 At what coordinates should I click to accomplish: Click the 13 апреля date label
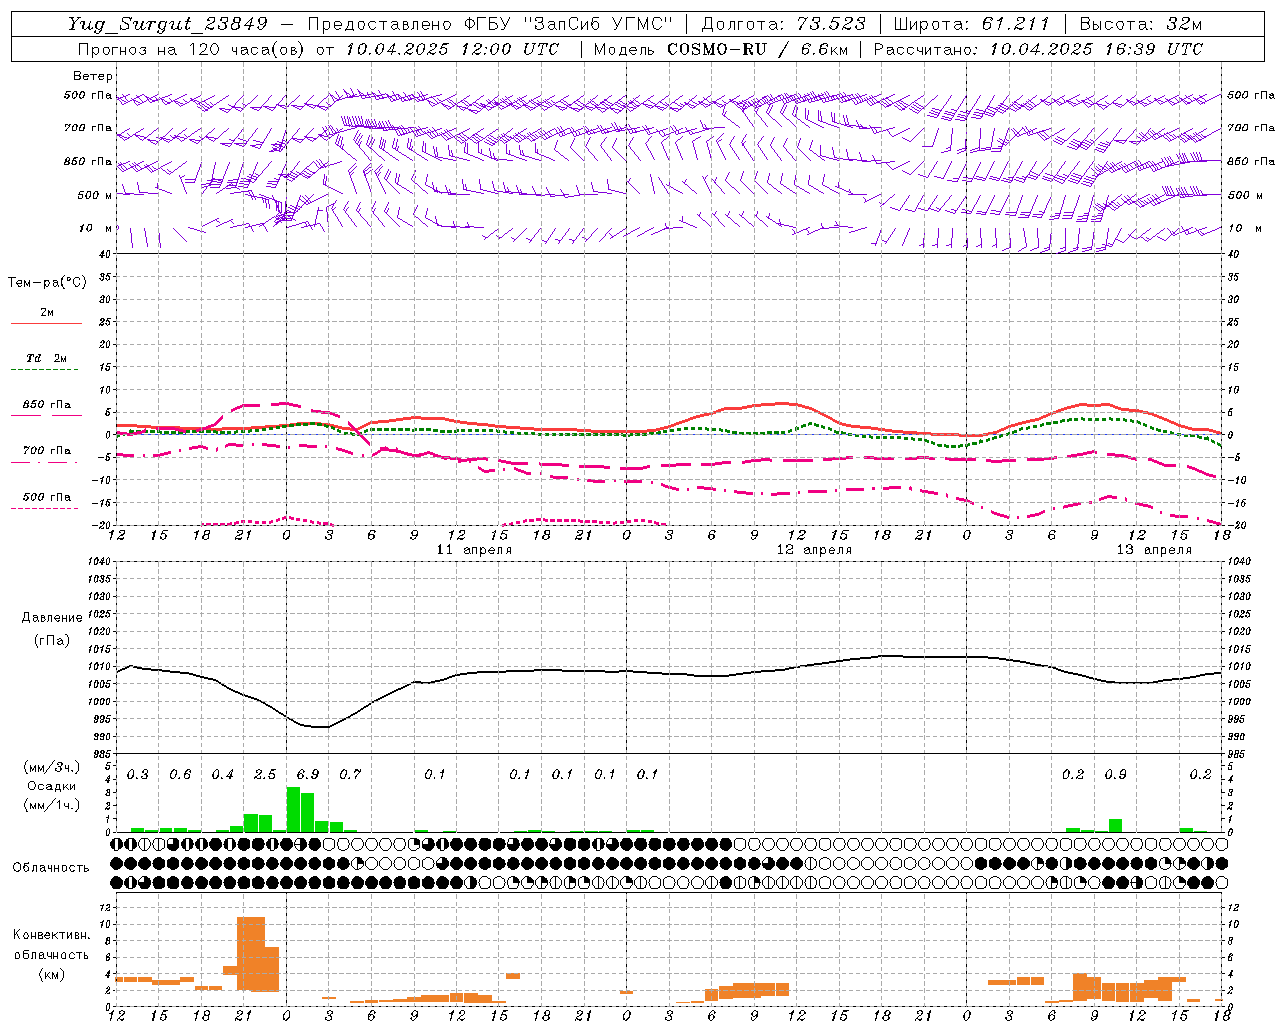point(1154,550)
